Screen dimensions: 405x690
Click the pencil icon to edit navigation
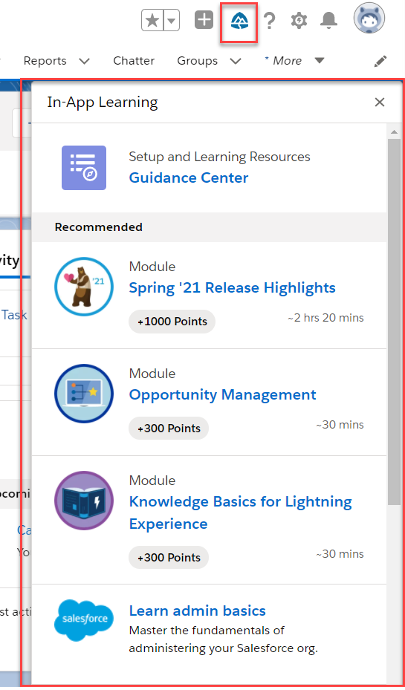(x=380, y=61)
